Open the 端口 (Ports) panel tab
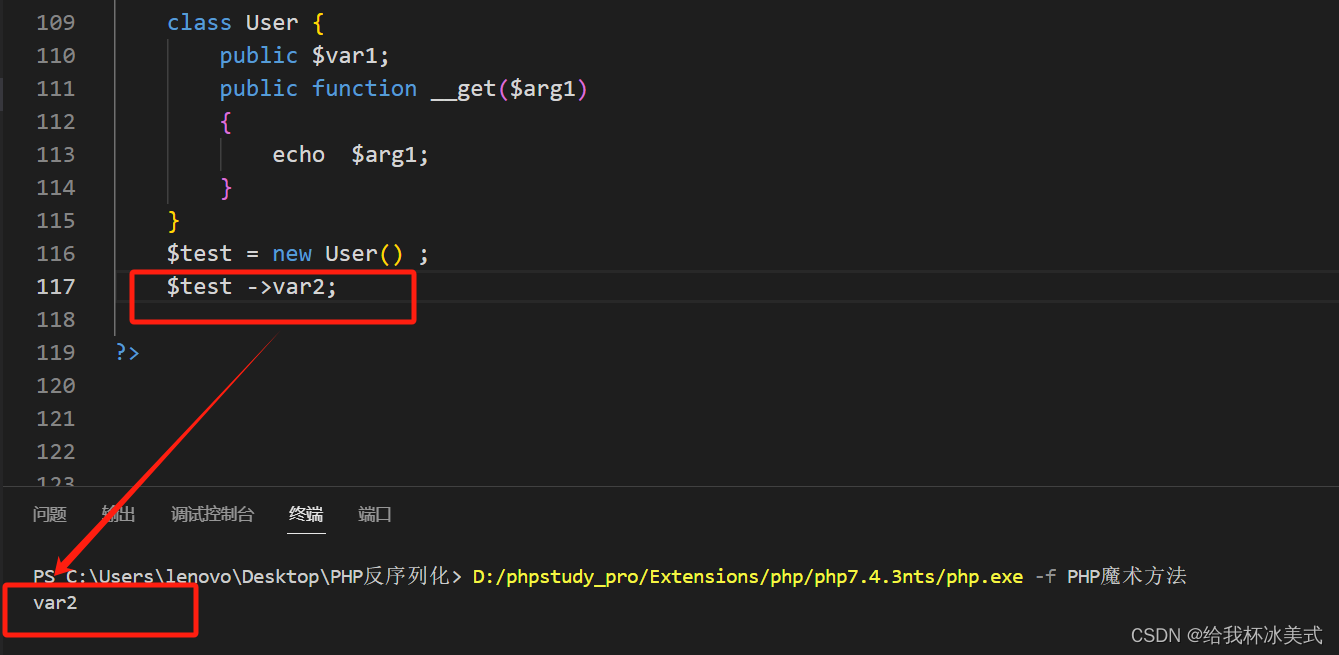Viewport: 1339px width, 655px height. coord(374,514)
